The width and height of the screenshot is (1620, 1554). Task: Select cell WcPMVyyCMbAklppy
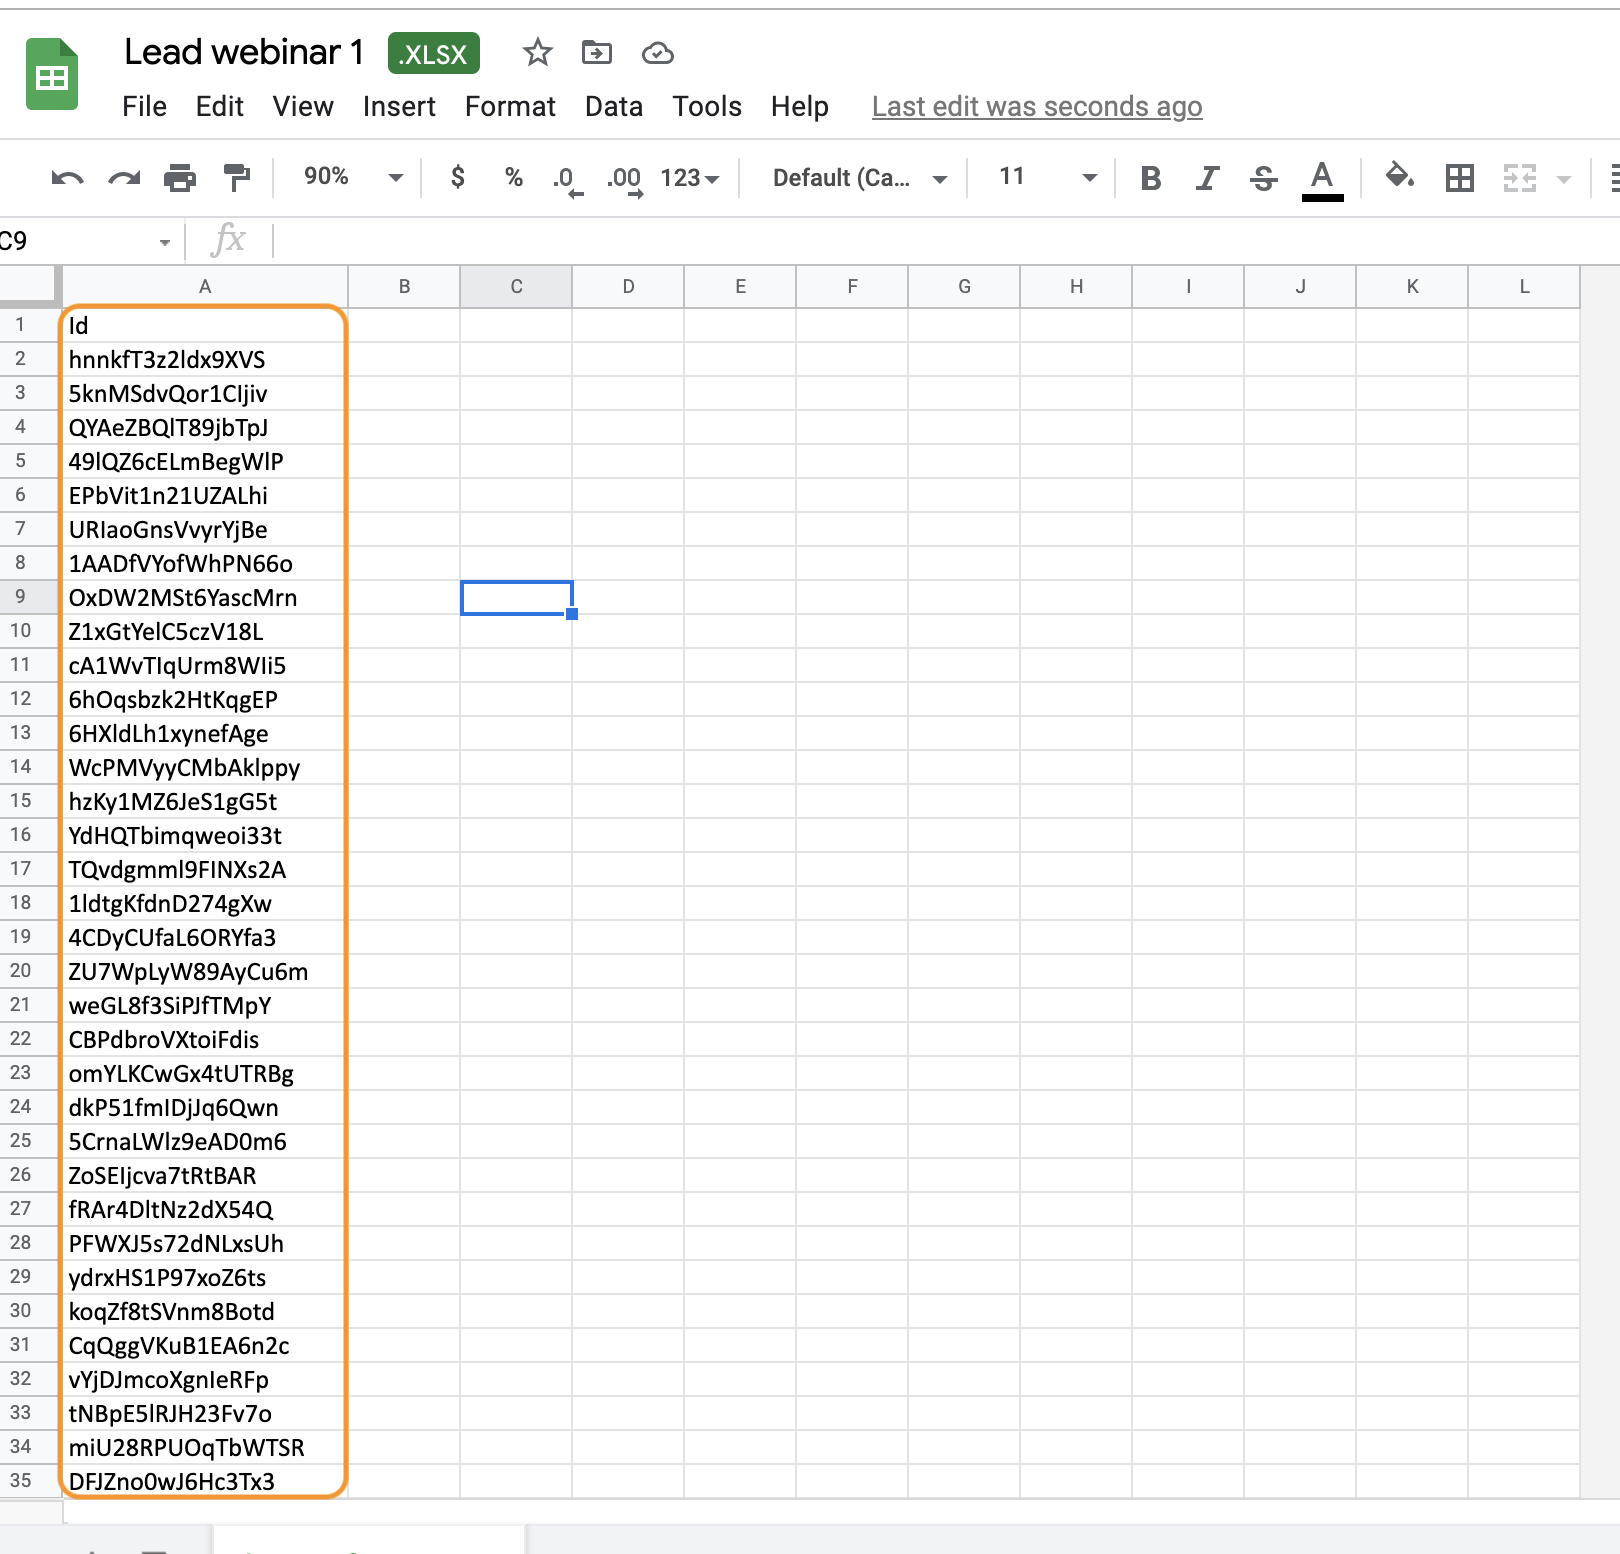coord(205,767)
